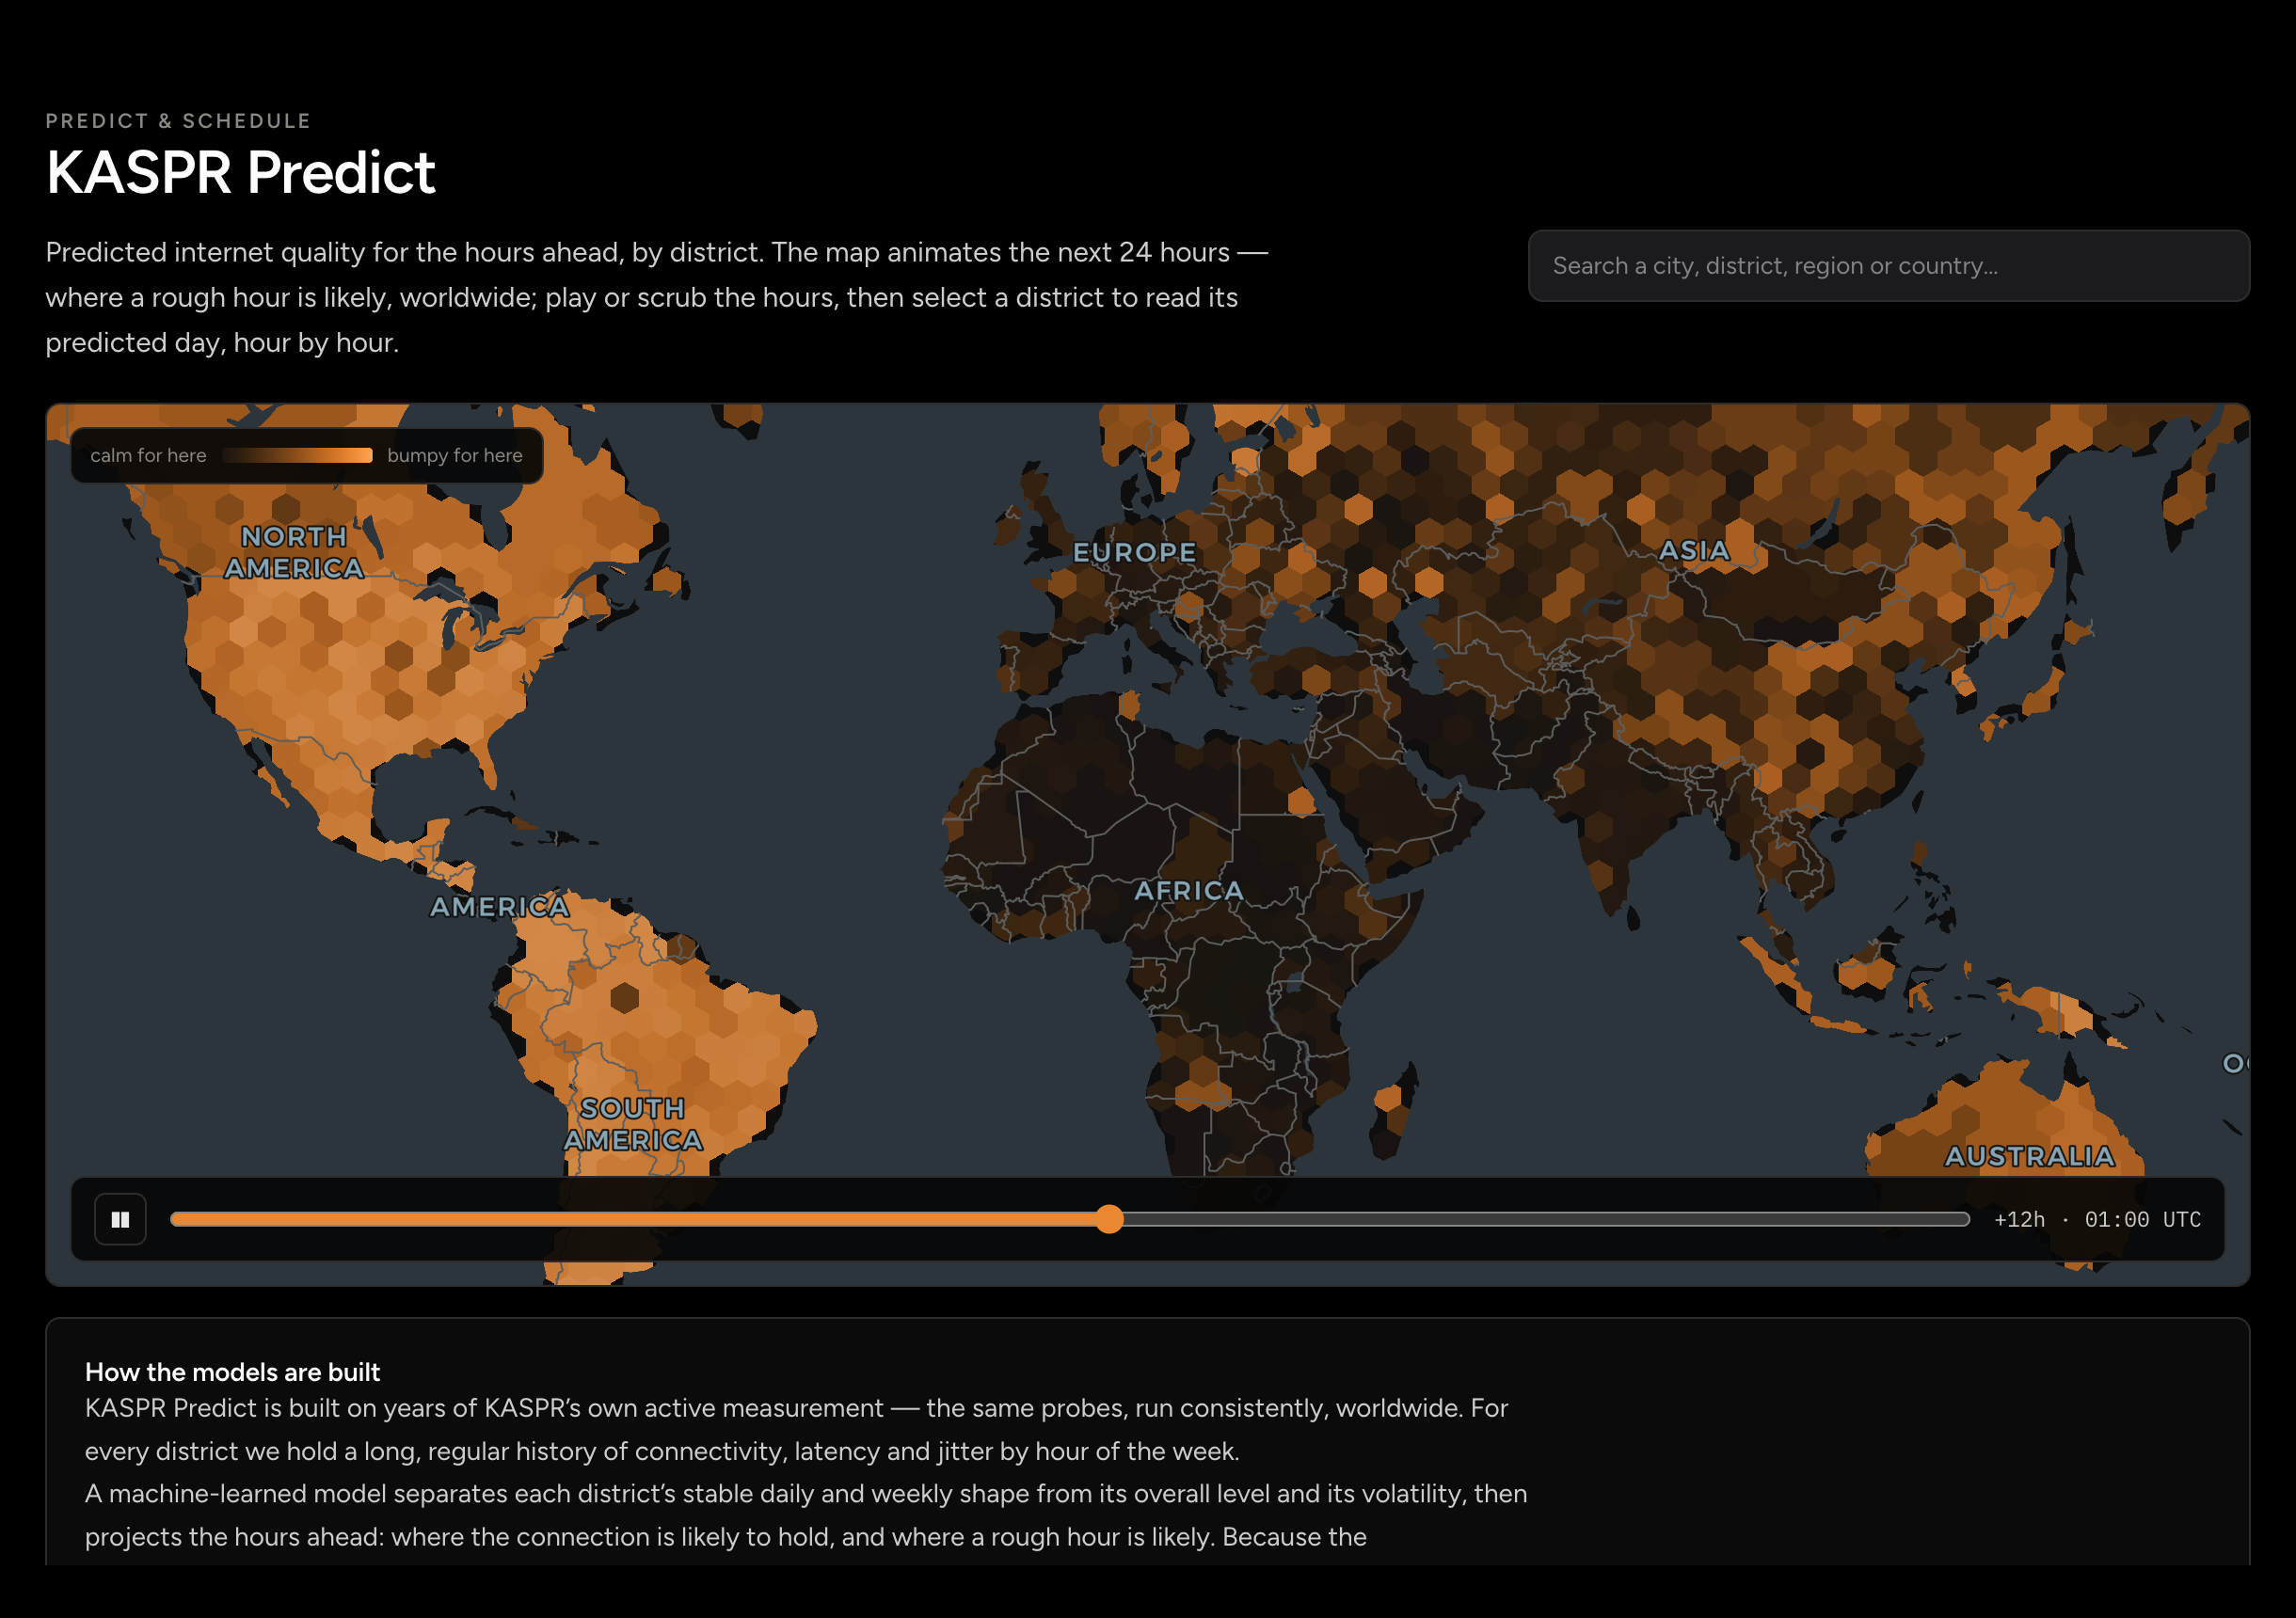This screenshot has height=1618, width=2296.
Task: Click the North America map label
Action: pyautogui.click(x=294, y=552)
